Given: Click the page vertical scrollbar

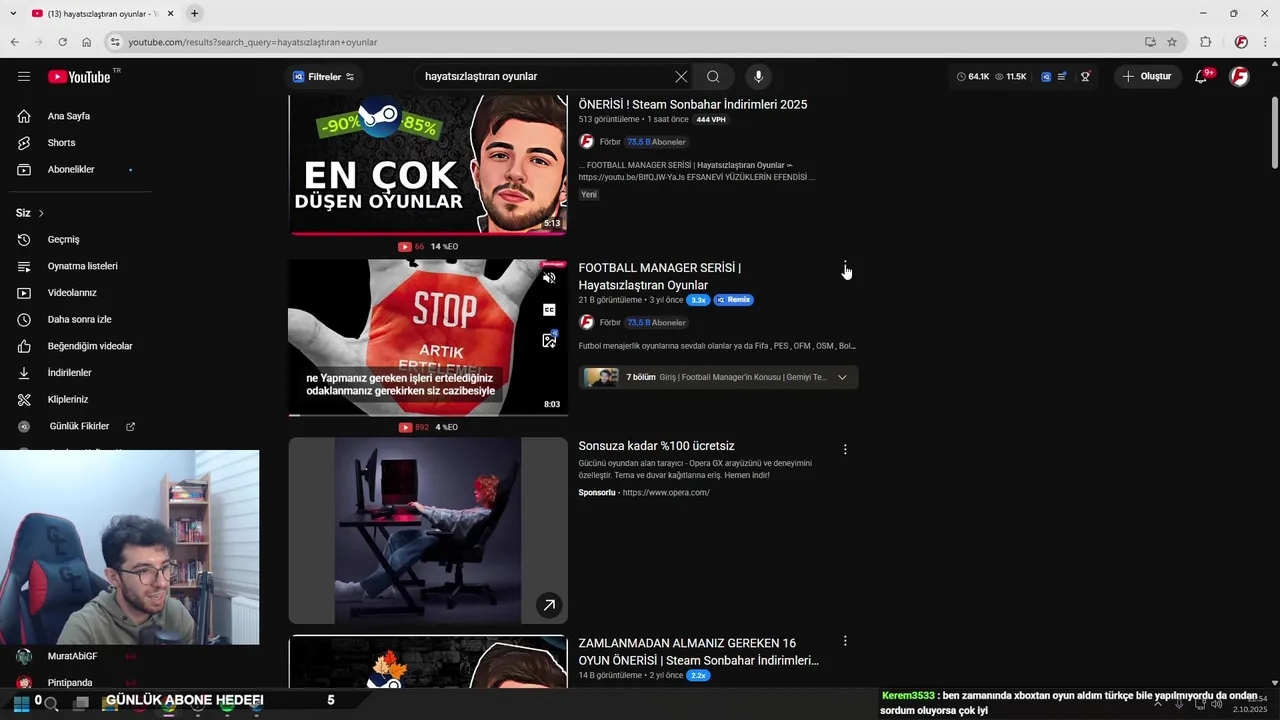Looking at the screenshot, I should coord(1274,133).
